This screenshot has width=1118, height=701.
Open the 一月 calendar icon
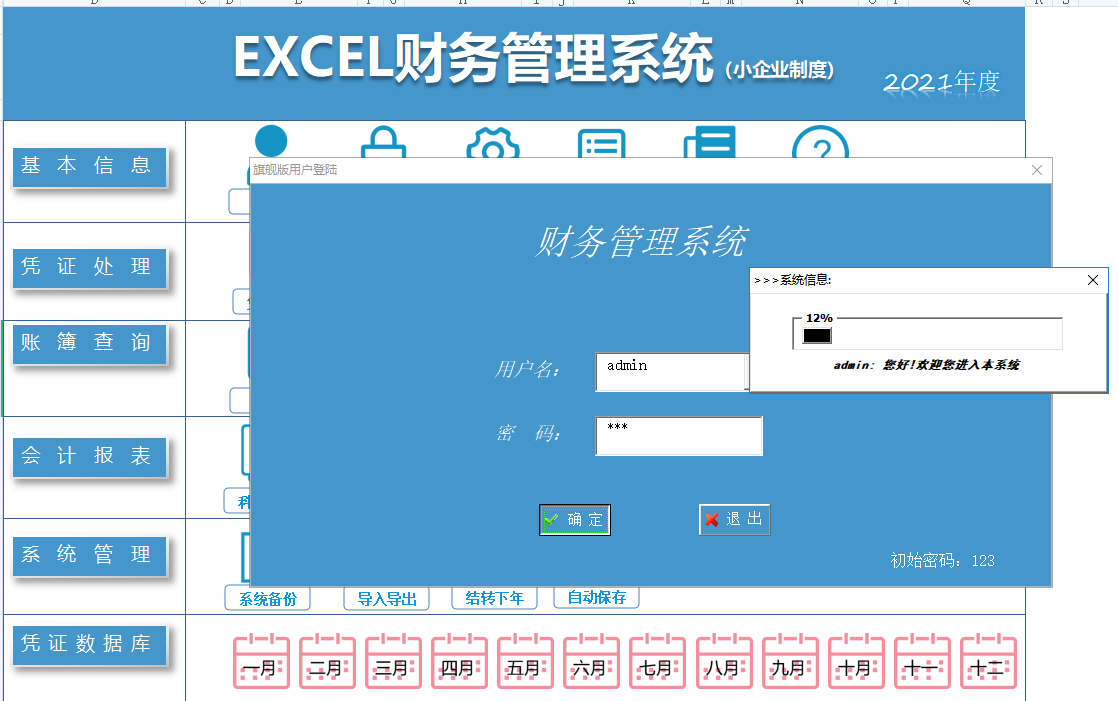tap(261, 660)
